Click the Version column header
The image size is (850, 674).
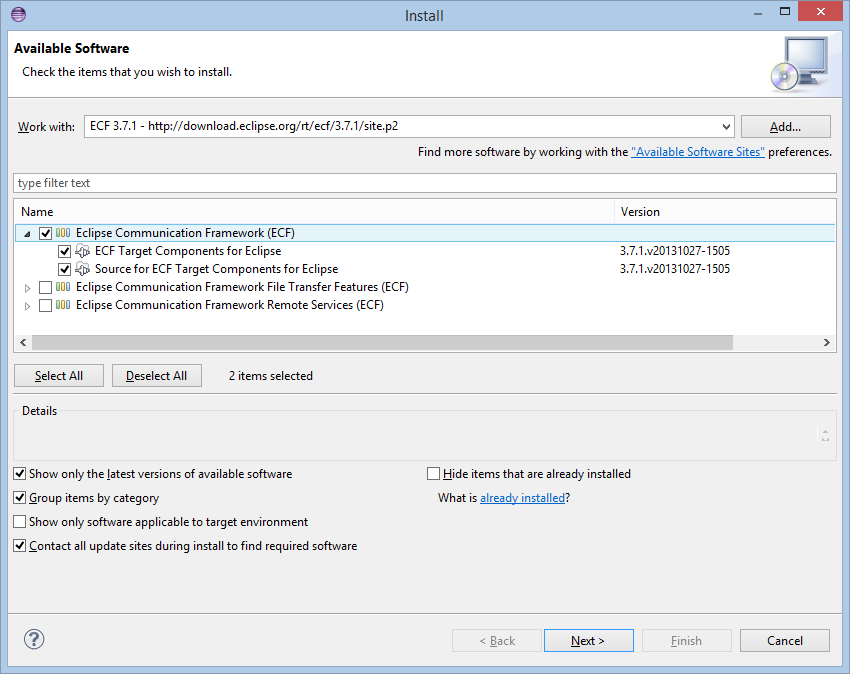[725, 211]
